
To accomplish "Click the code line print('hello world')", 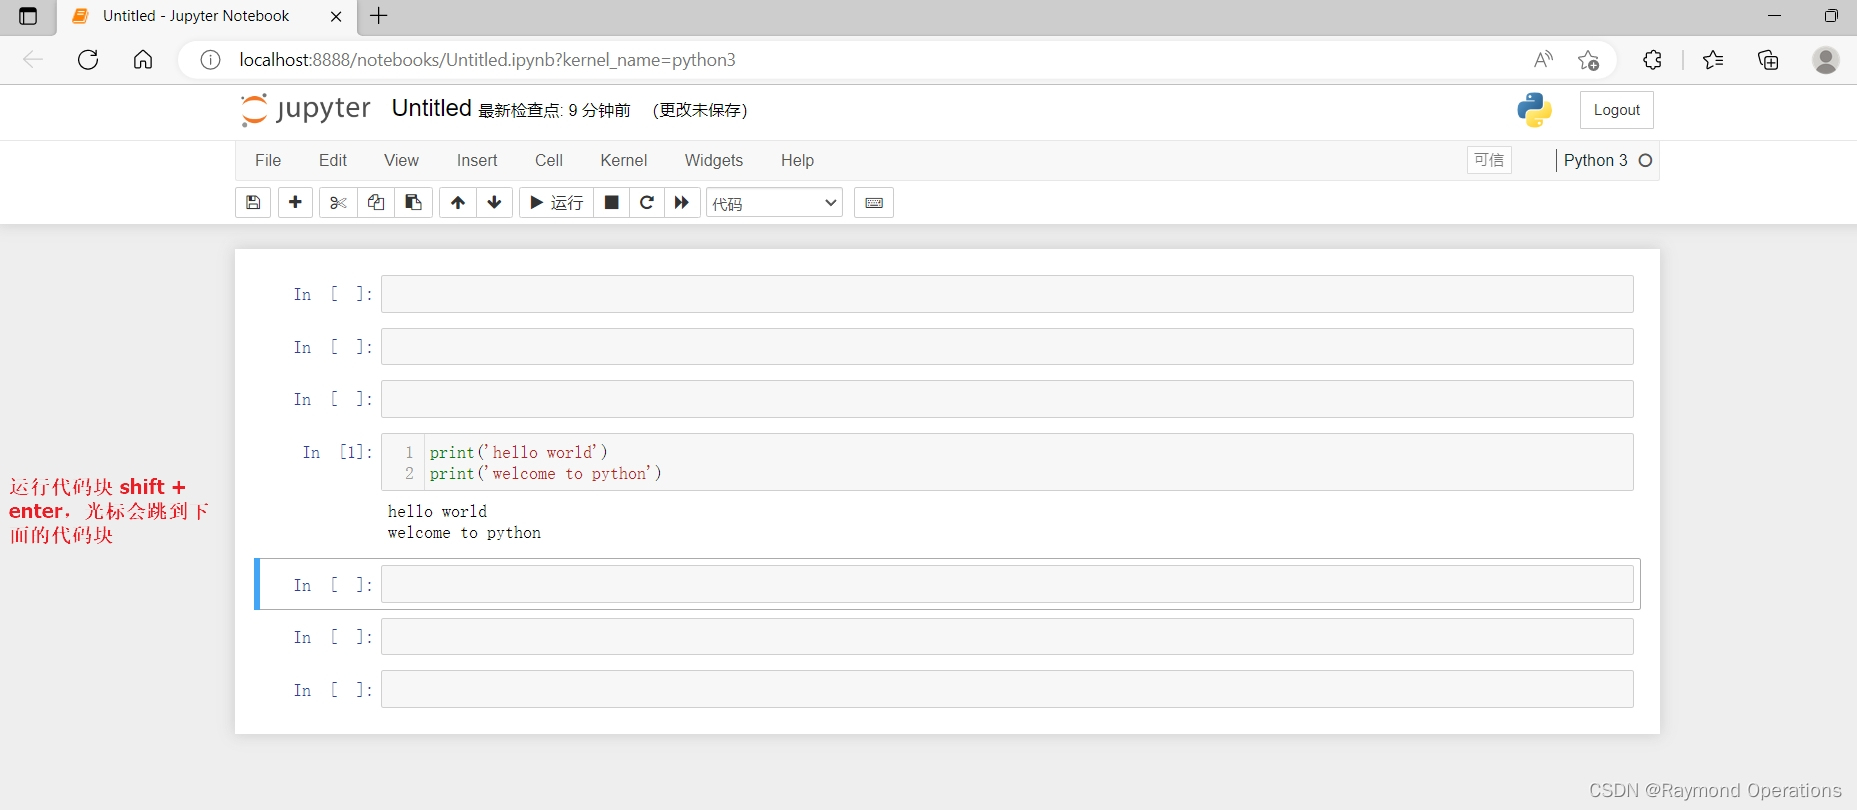I will [519, 453].
